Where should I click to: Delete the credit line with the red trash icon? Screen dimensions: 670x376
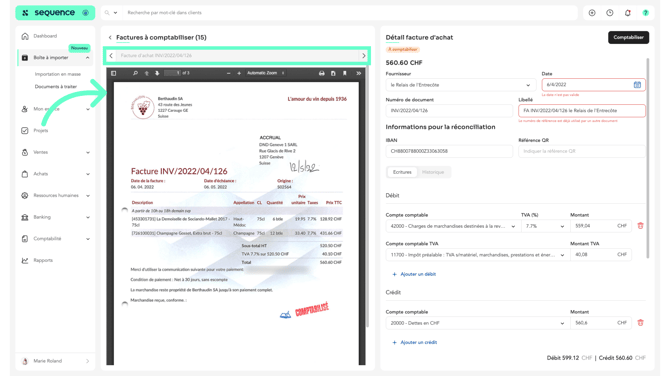[x=640, y=323]
